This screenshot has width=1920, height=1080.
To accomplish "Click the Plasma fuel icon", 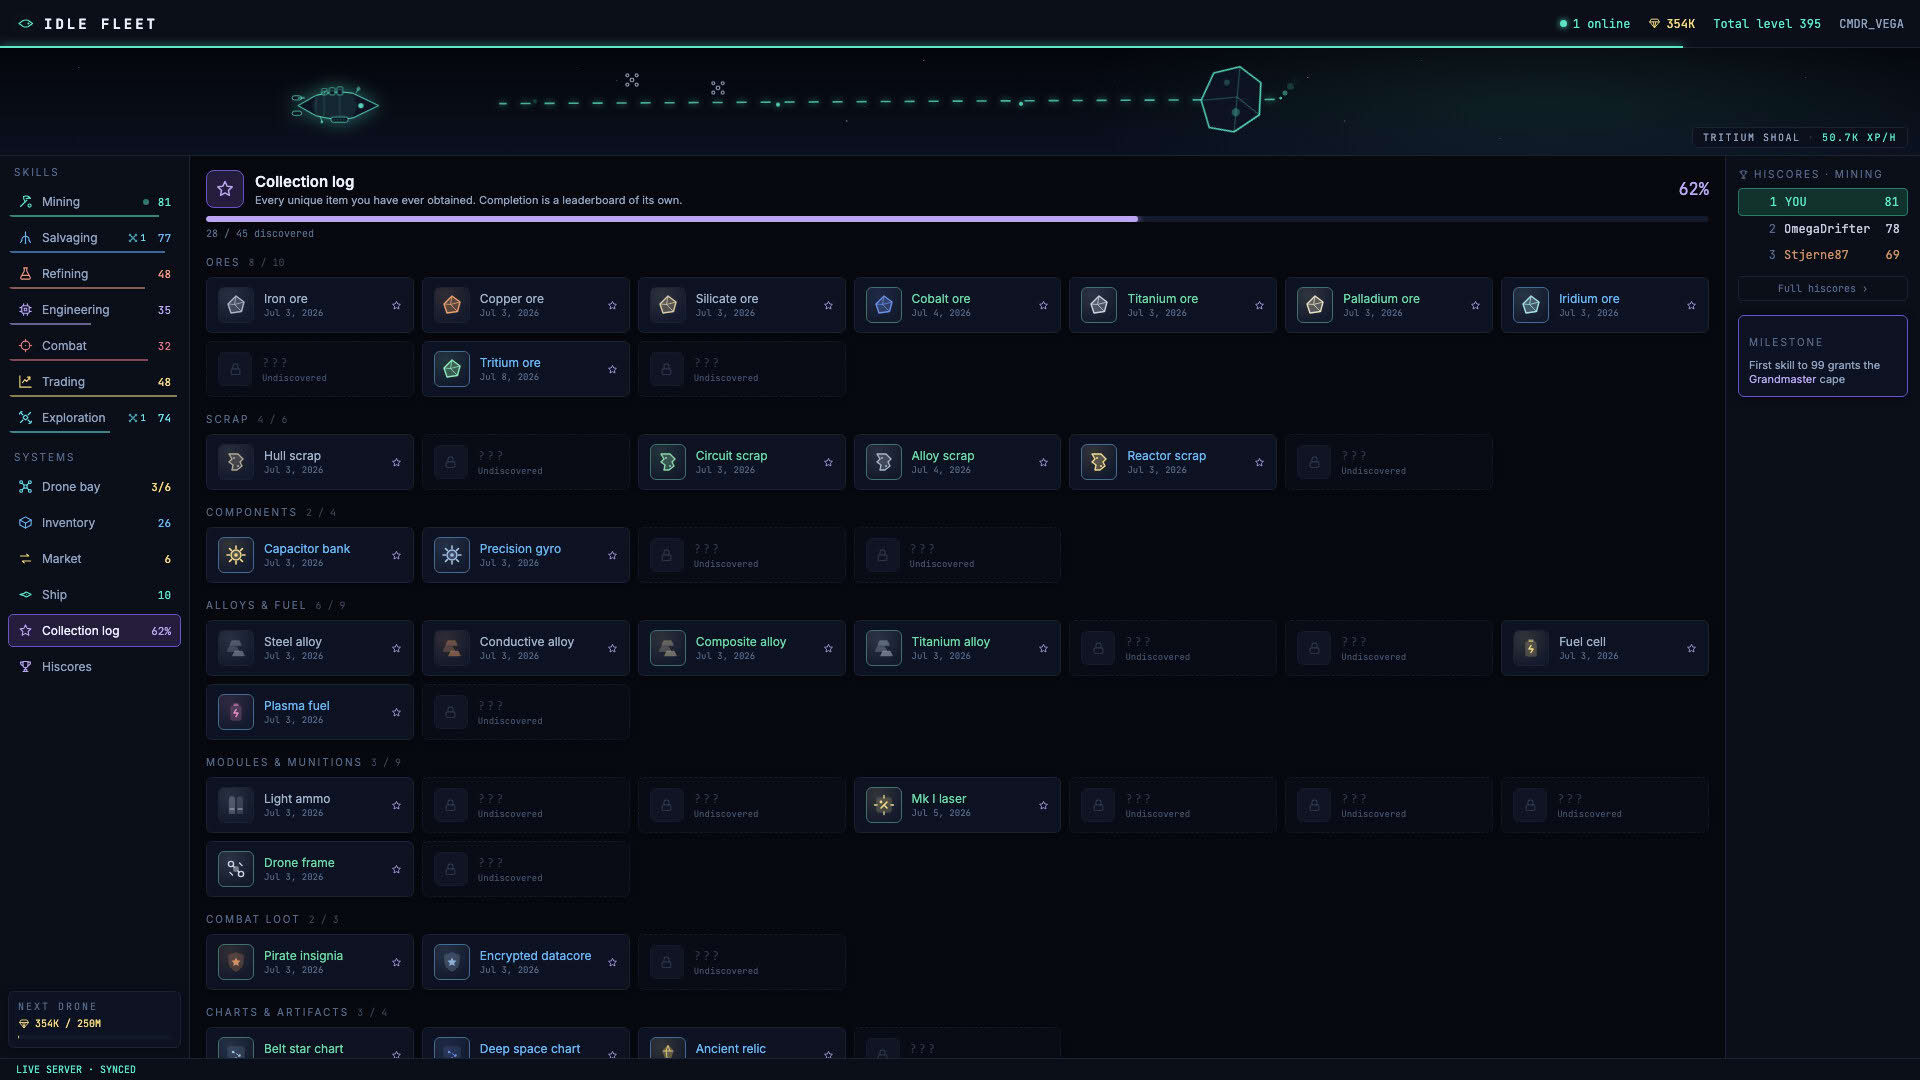I will tap(236, 712).
